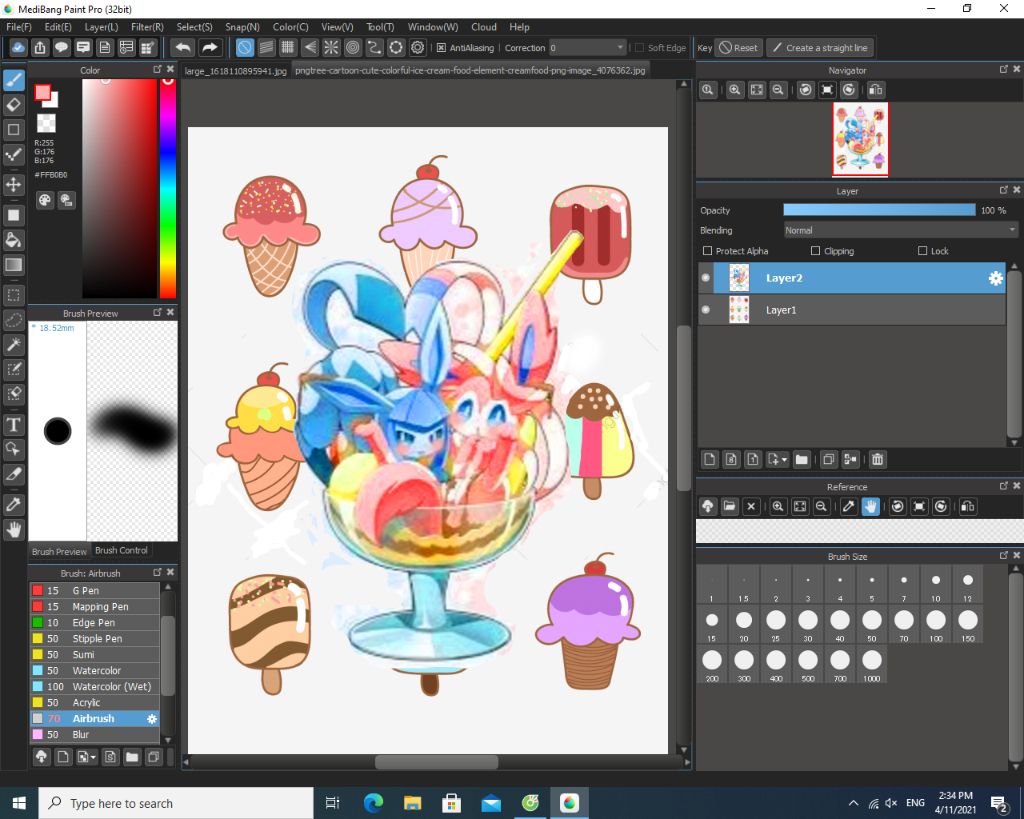1024x819 pixels.
Task: Delete the selected layer with the trash icon
Action: coord(878,460)
